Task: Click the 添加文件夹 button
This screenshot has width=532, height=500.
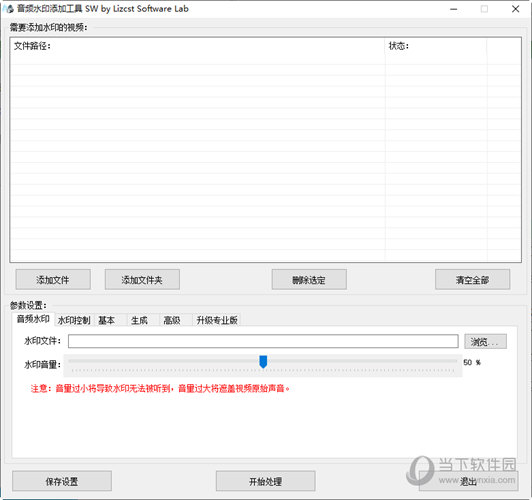Action: tap(142, 280)
